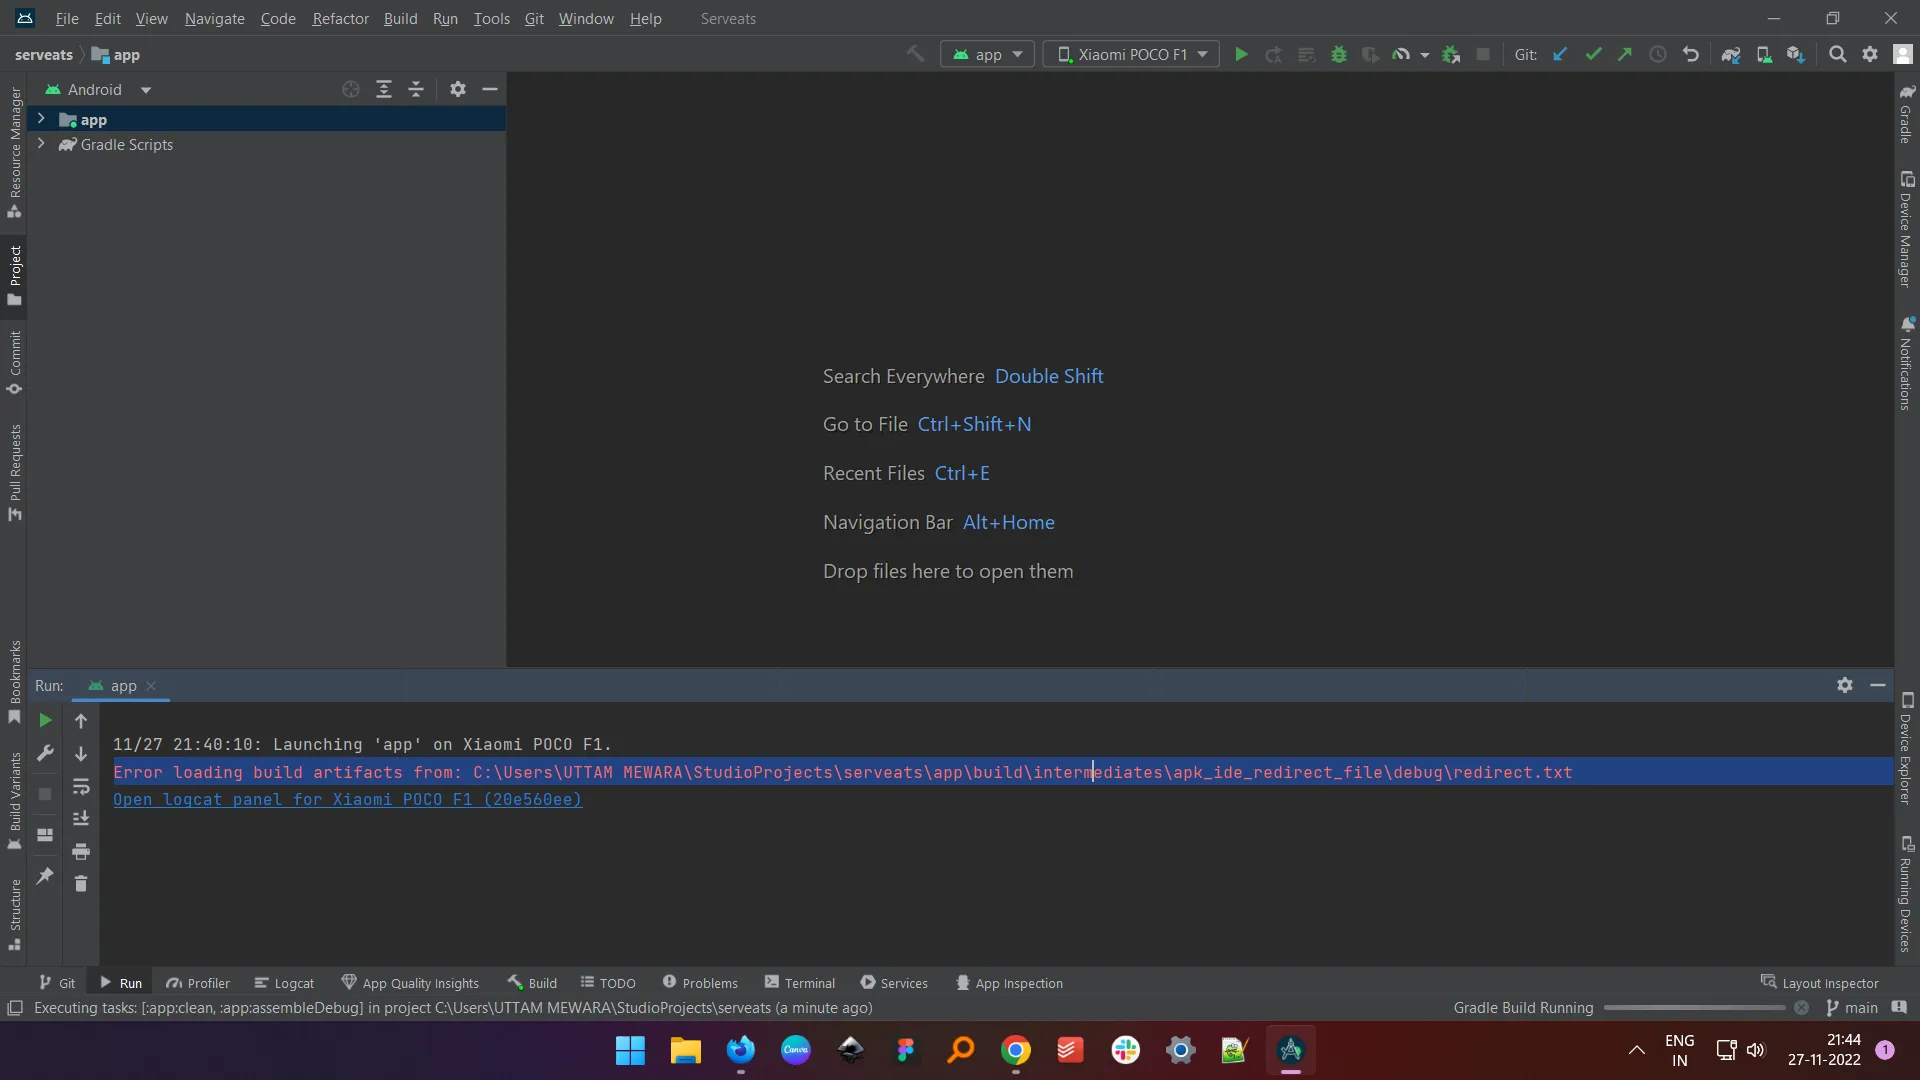Click the Debug app bug icon
Screen dimensions: 1920x1080
(1339, 55)
